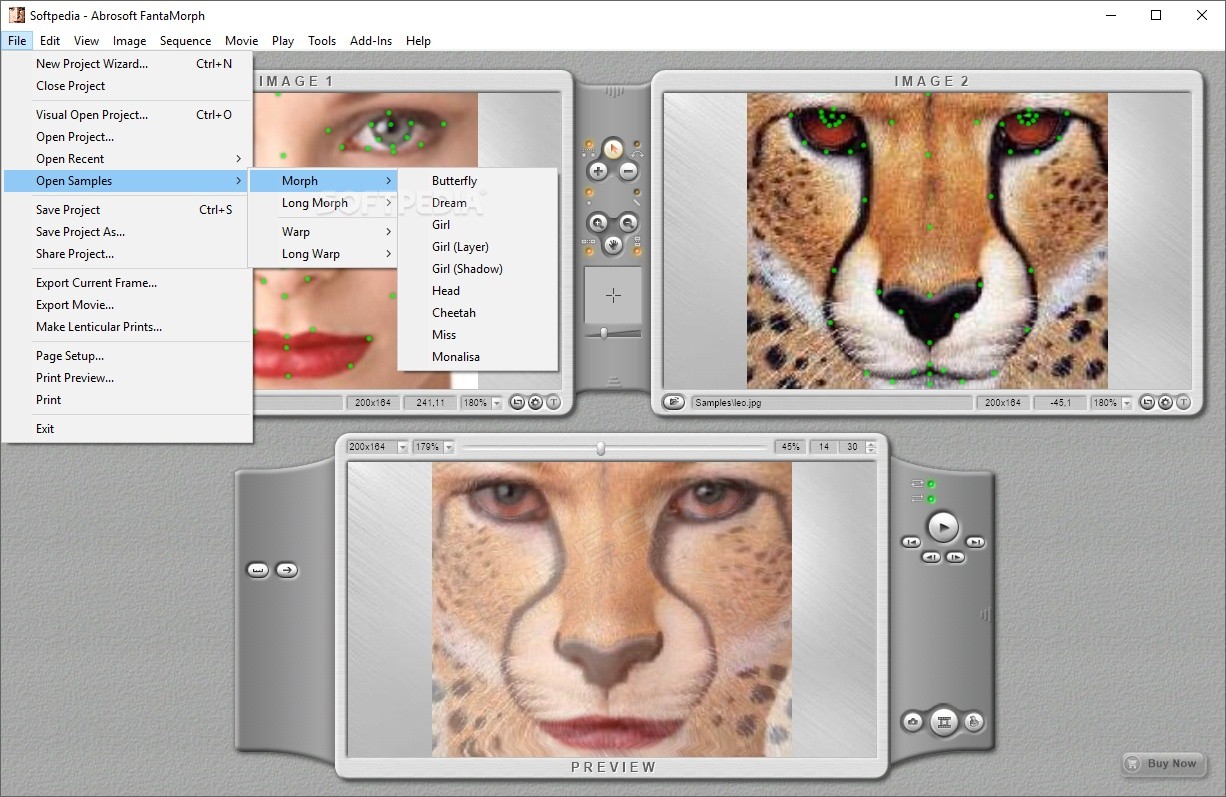Toggle the LED above the curved arrows icon
Image resolution: width=1226 pixels, height=797 pixels.
pyautogui.click(x=637, y=143)
